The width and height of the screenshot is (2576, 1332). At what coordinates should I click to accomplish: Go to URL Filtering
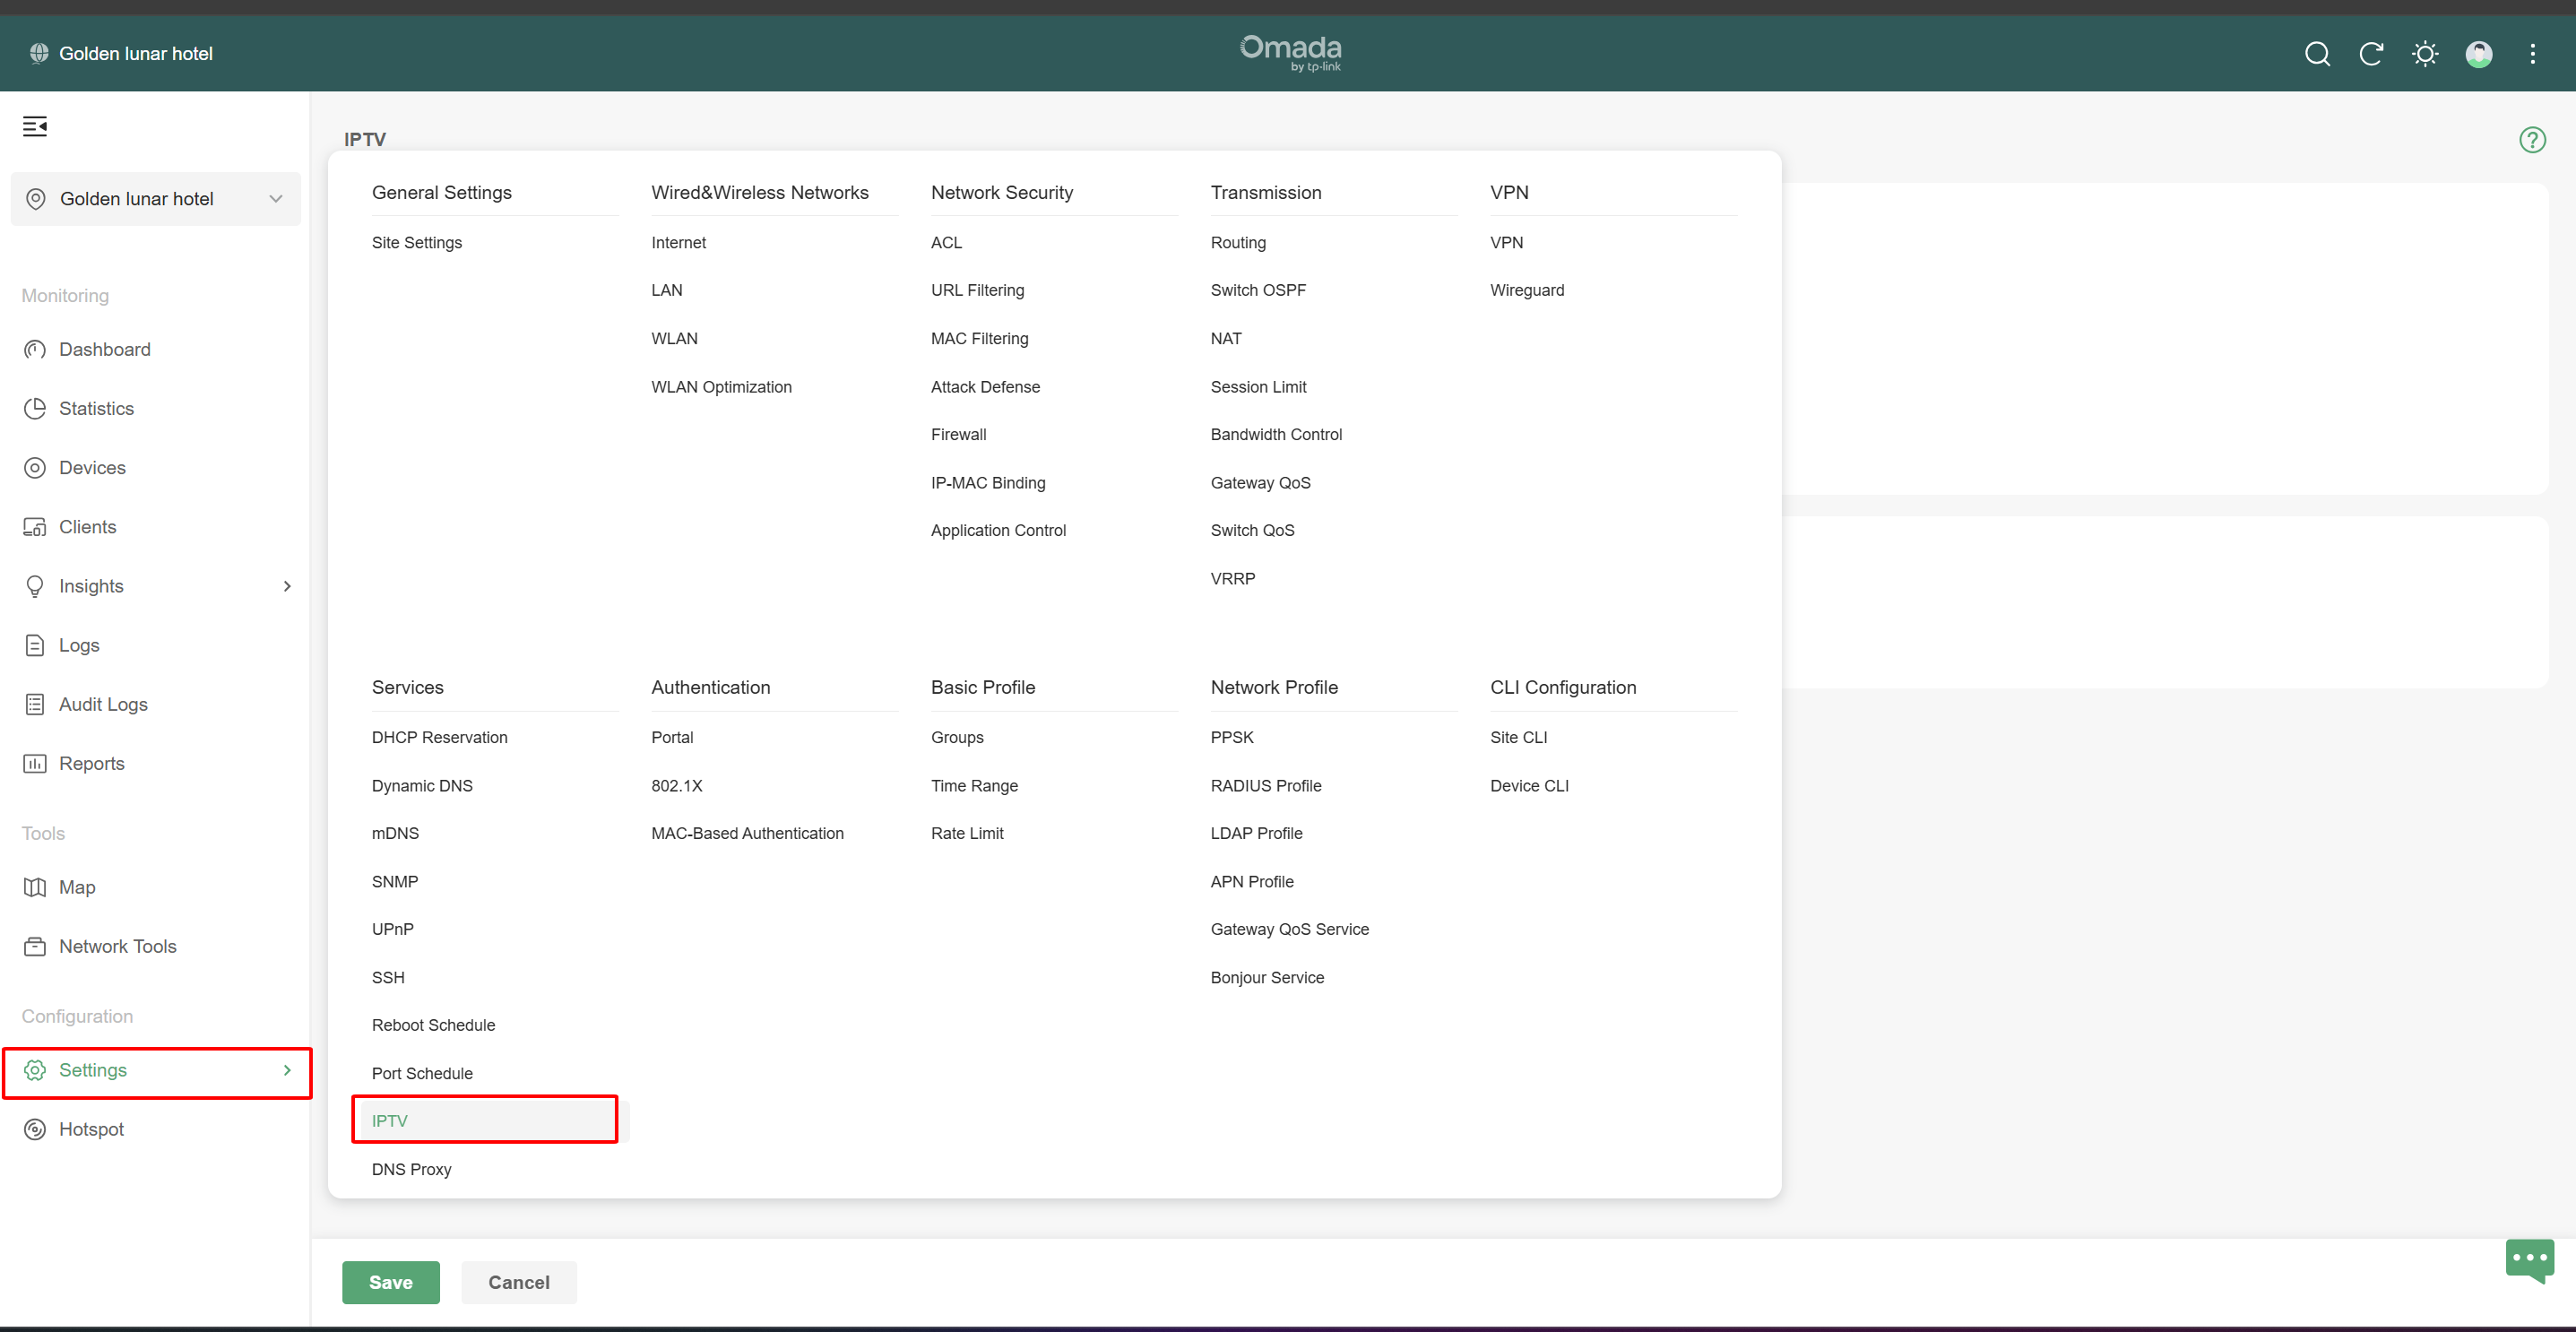pos(977,290)
